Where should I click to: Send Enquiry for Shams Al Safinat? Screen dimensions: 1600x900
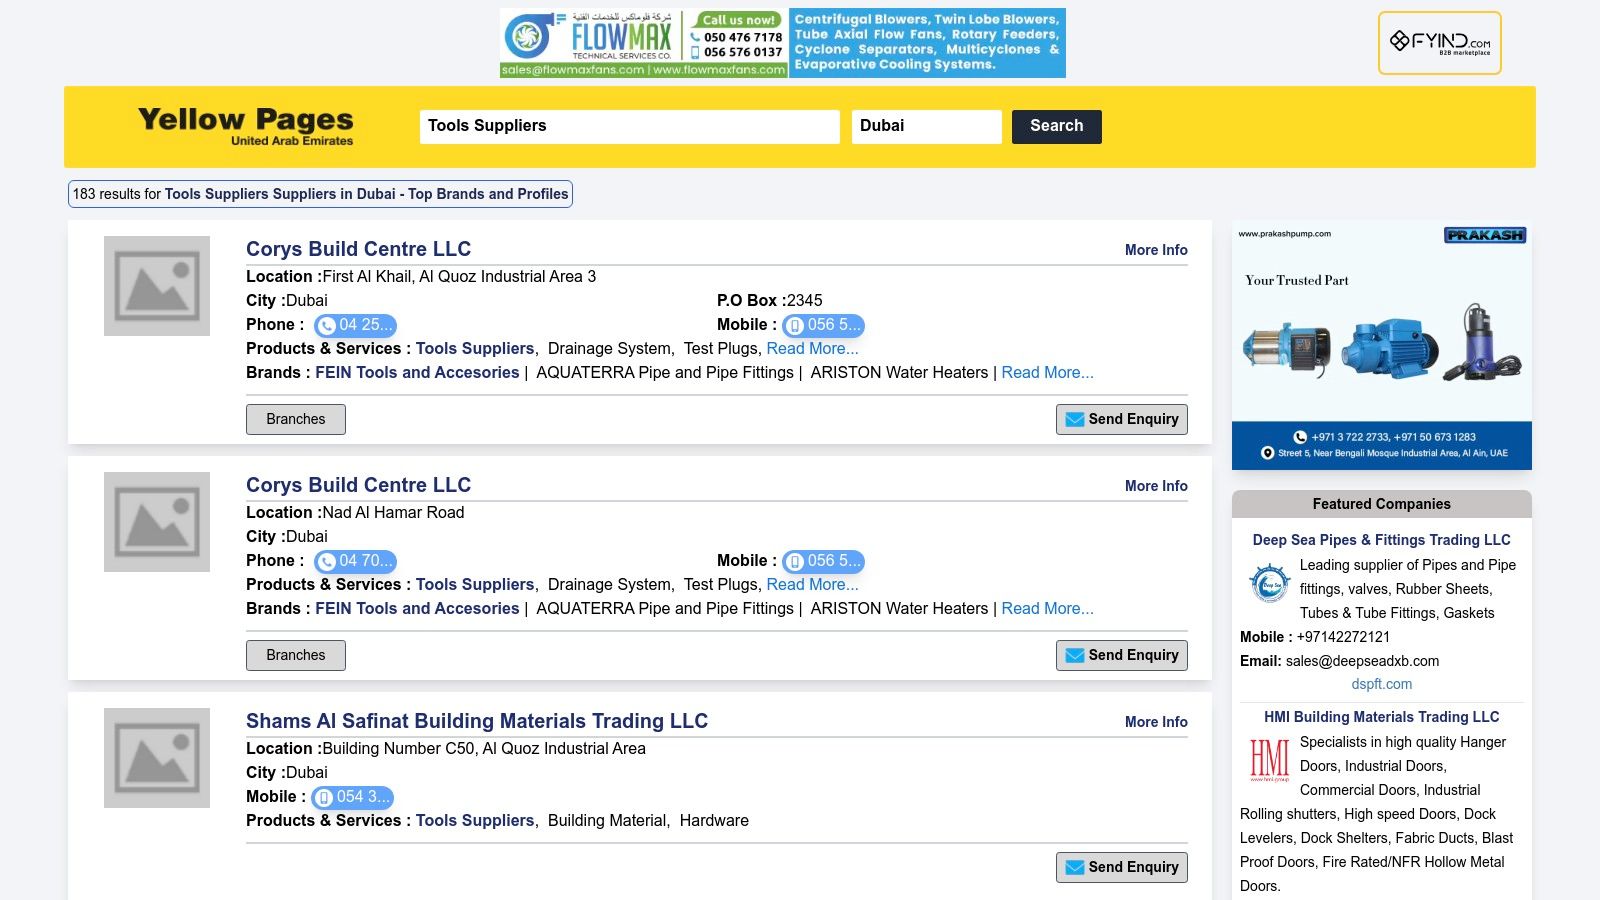(1121, 867)
